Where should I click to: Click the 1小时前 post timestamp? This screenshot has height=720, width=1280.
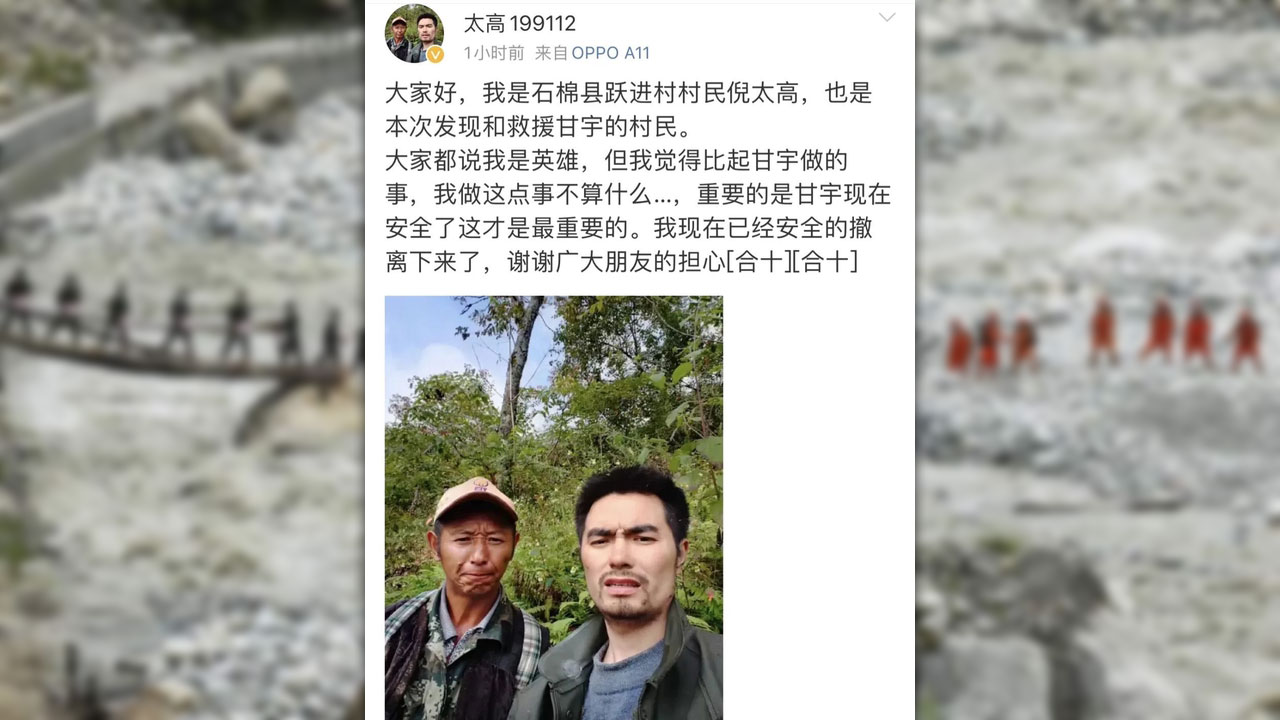tap(493, 53)
